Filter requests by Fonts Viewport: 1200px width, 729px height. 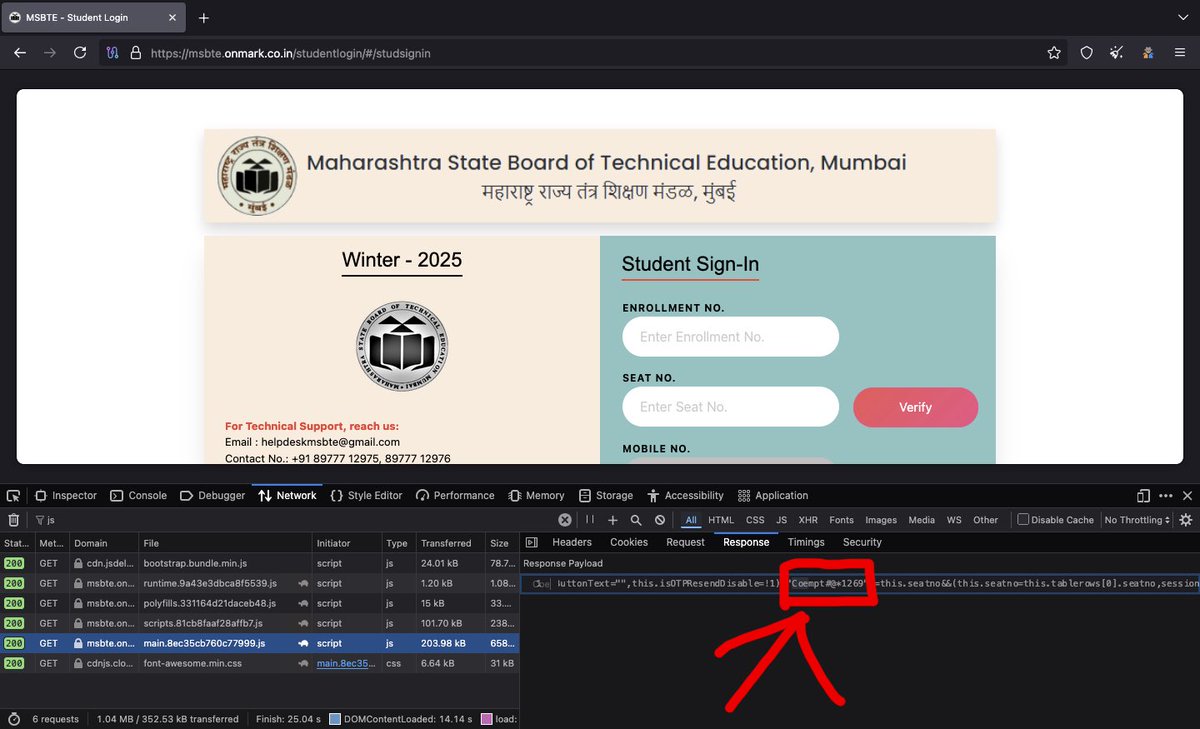point(842,520)
